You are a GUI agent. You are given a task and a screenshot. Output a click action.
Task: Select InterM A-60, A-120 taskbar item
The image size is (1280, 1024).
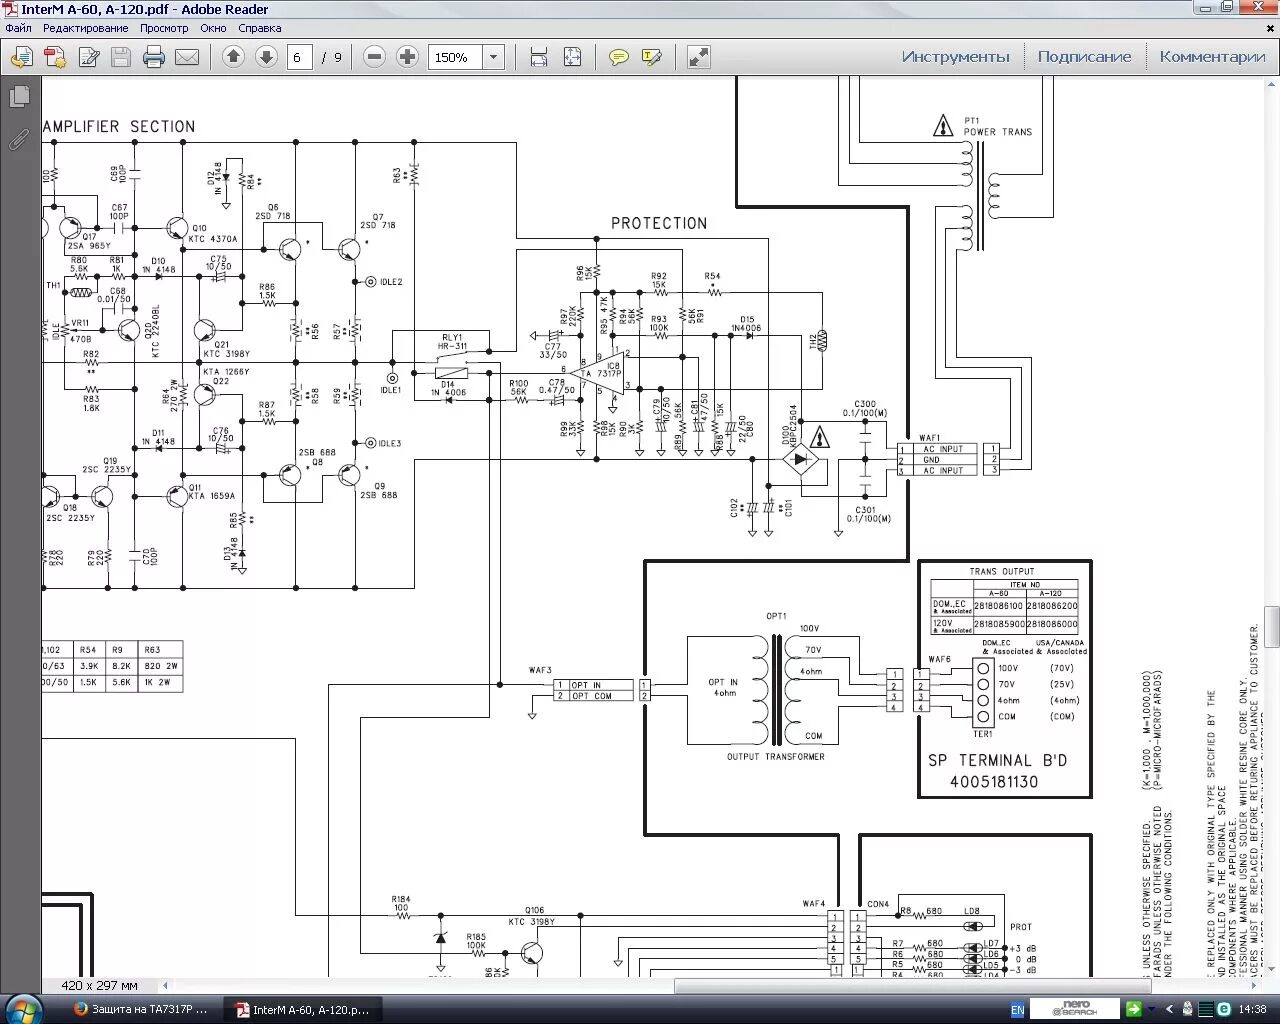pos(303,1010)
